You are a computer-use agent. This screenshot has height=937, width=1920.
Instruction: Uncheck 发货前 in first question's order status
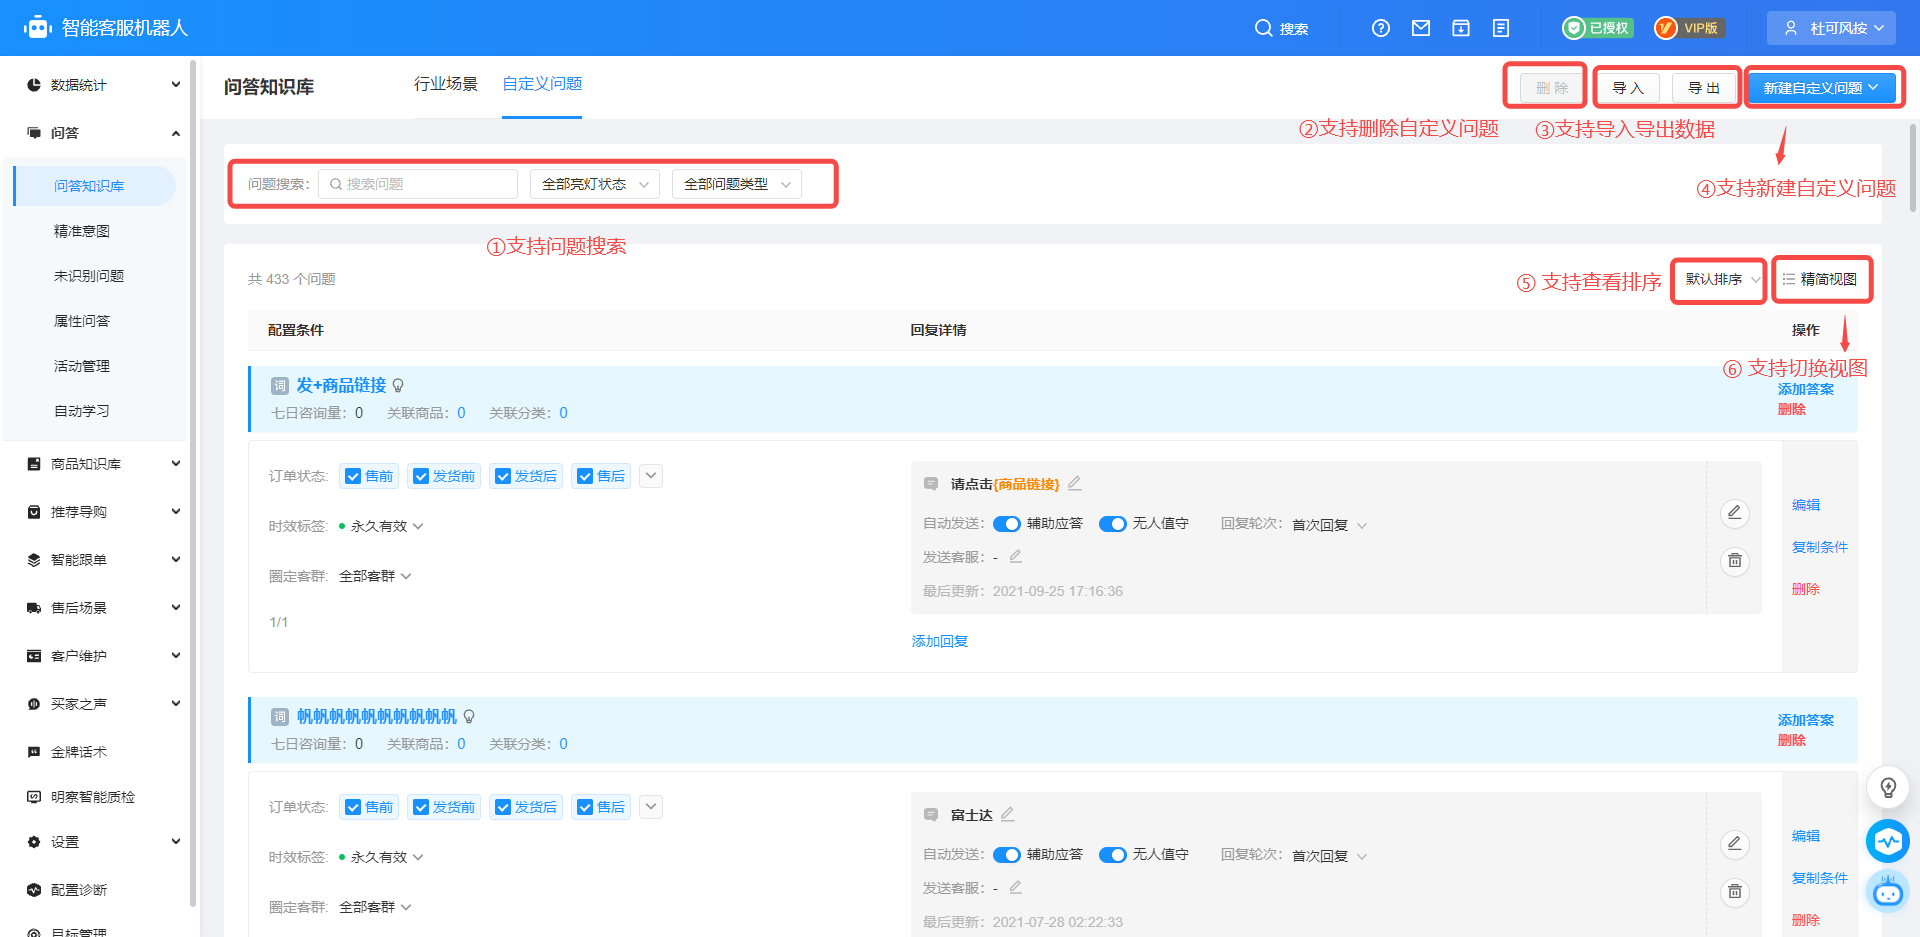(x=421, y=476)
